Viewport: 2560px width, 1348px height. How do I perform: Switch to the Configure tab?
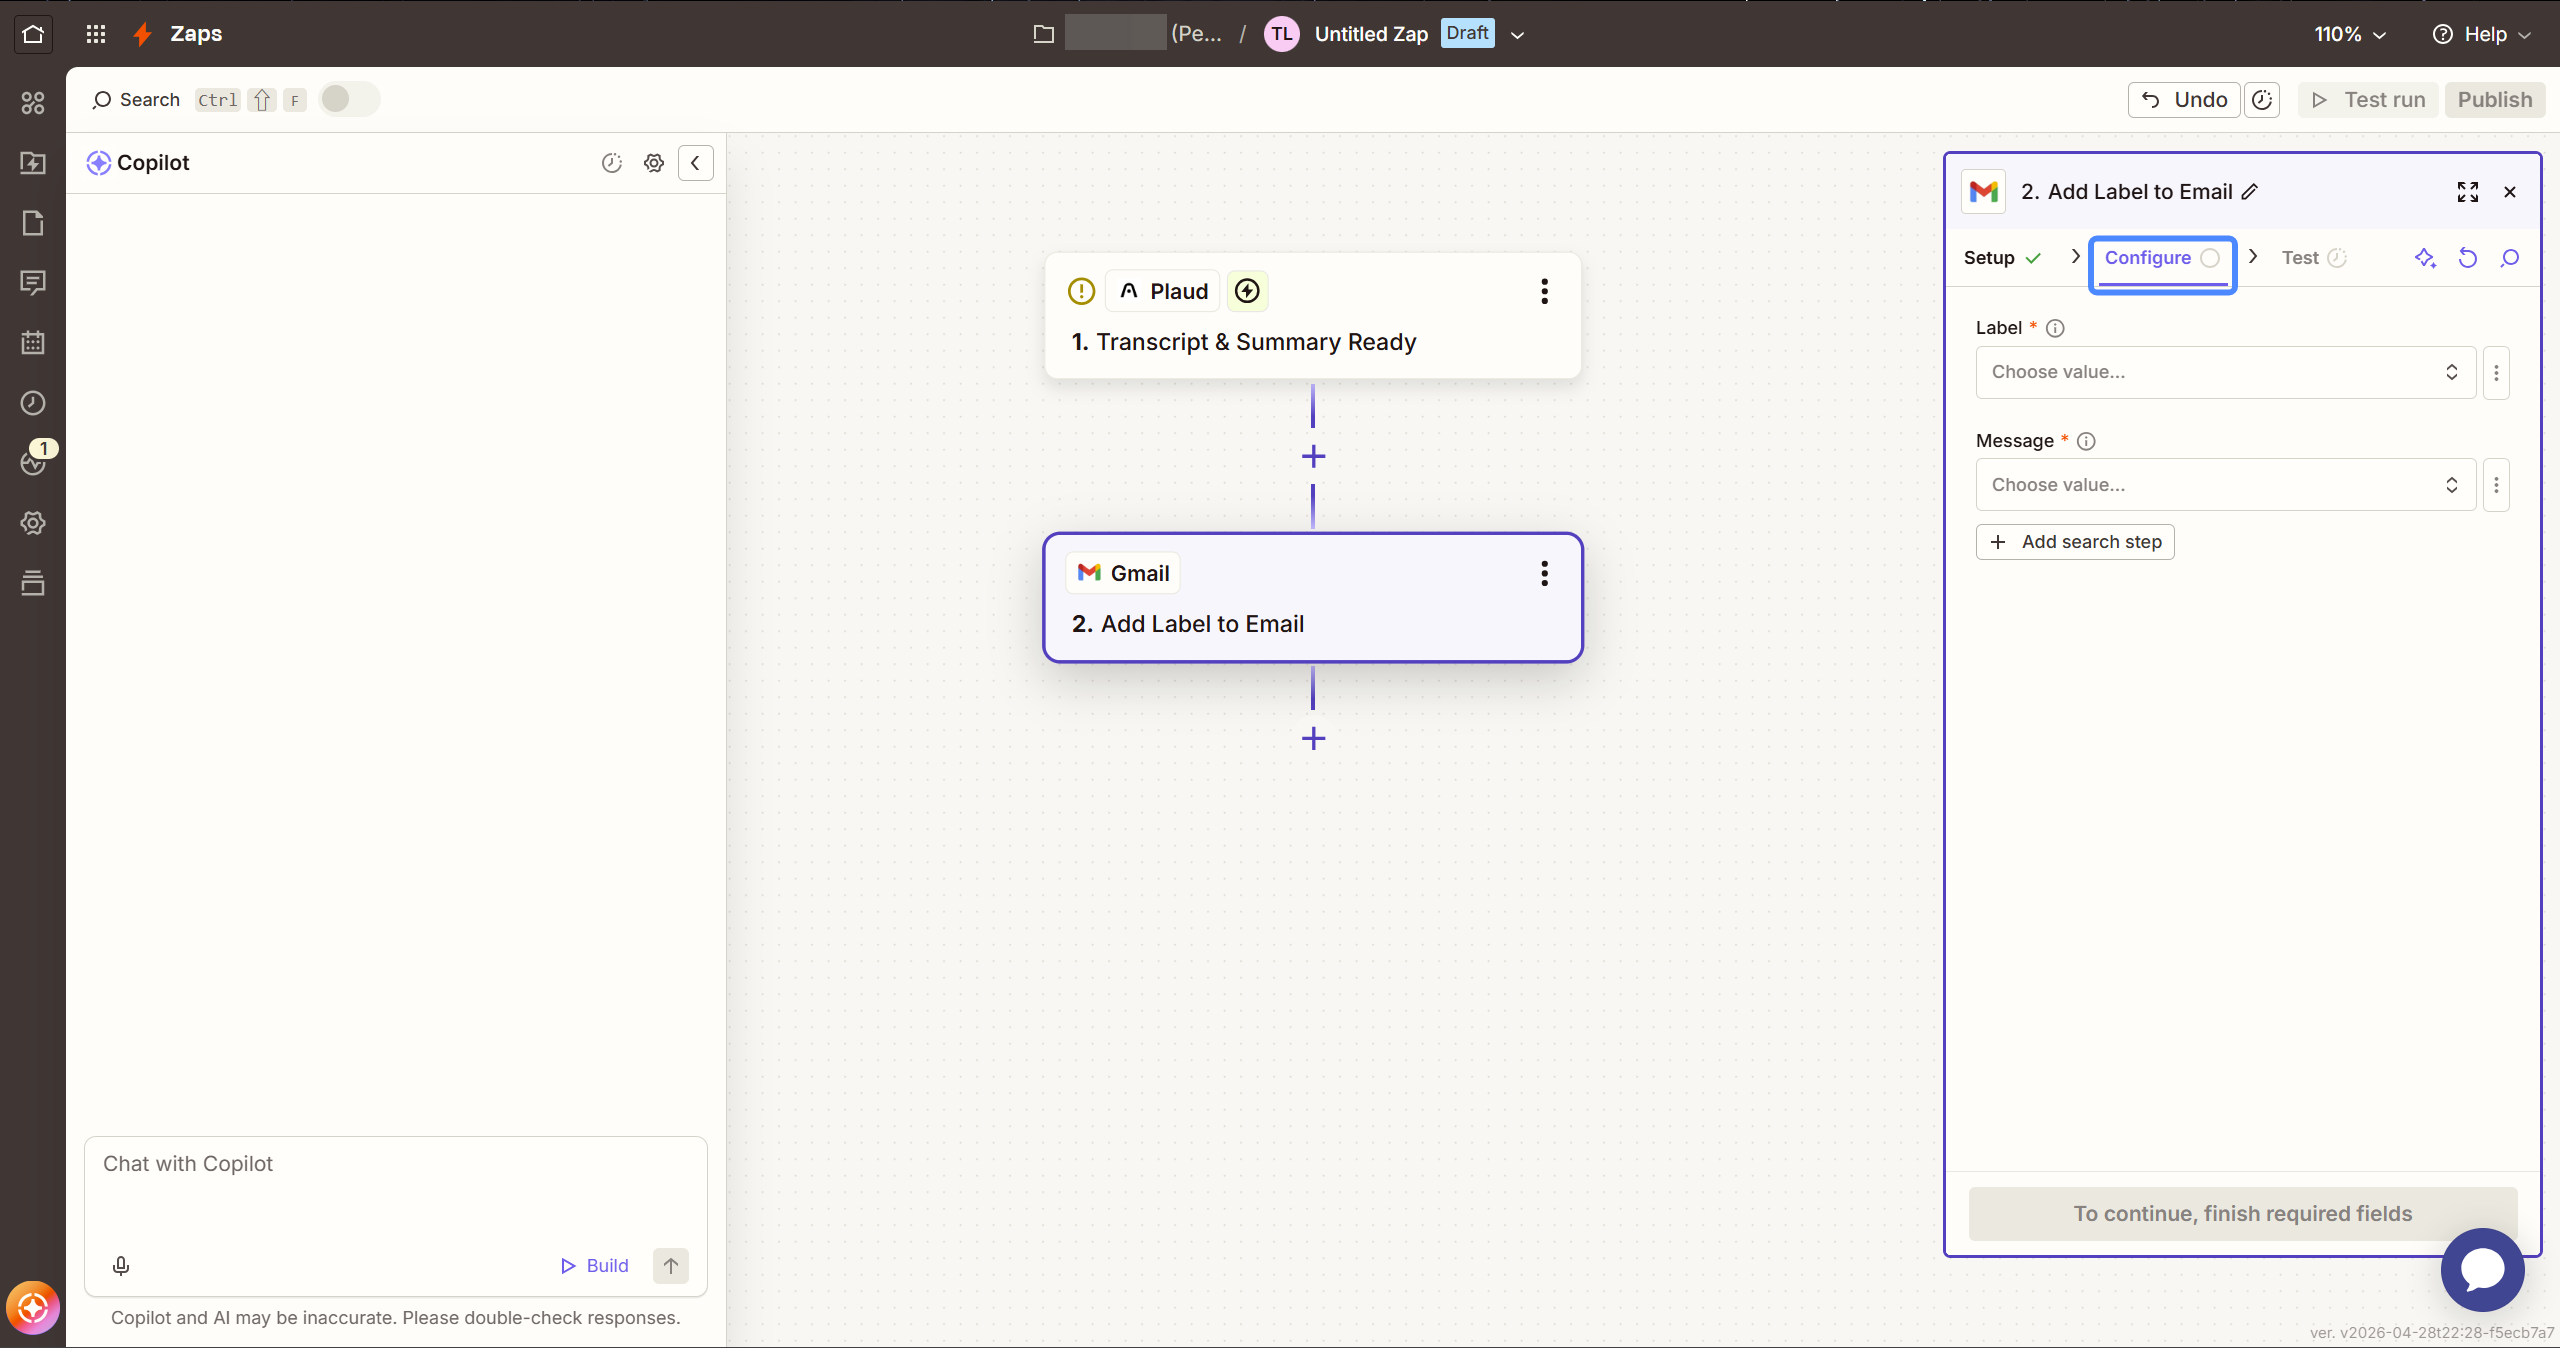click(x=2162, y=258)
